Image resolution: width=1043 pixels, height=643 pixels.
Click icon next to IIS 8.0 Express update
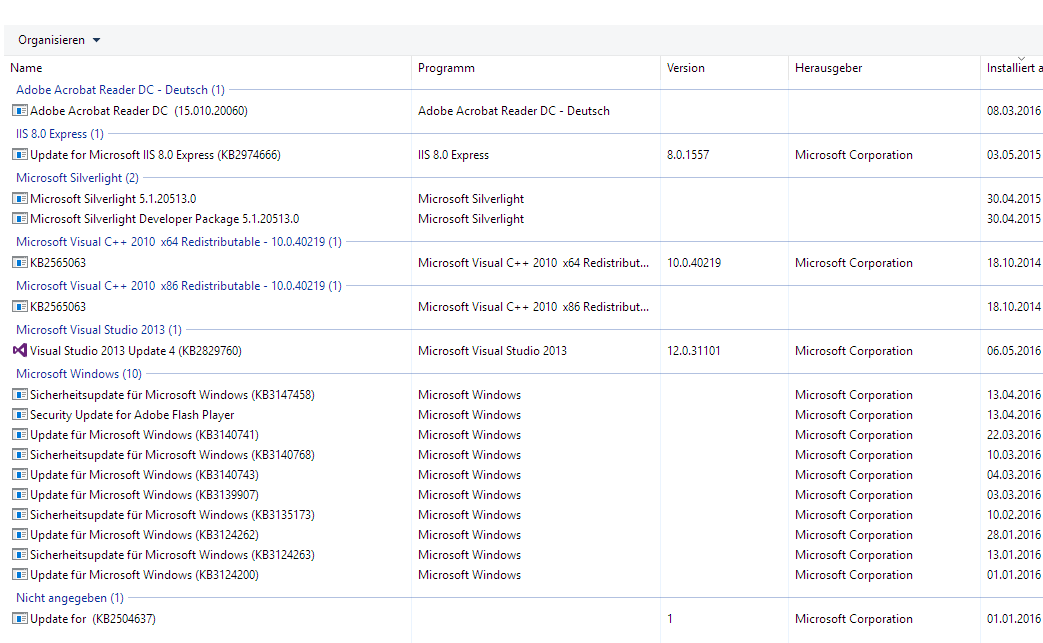(x=20, y=155)
